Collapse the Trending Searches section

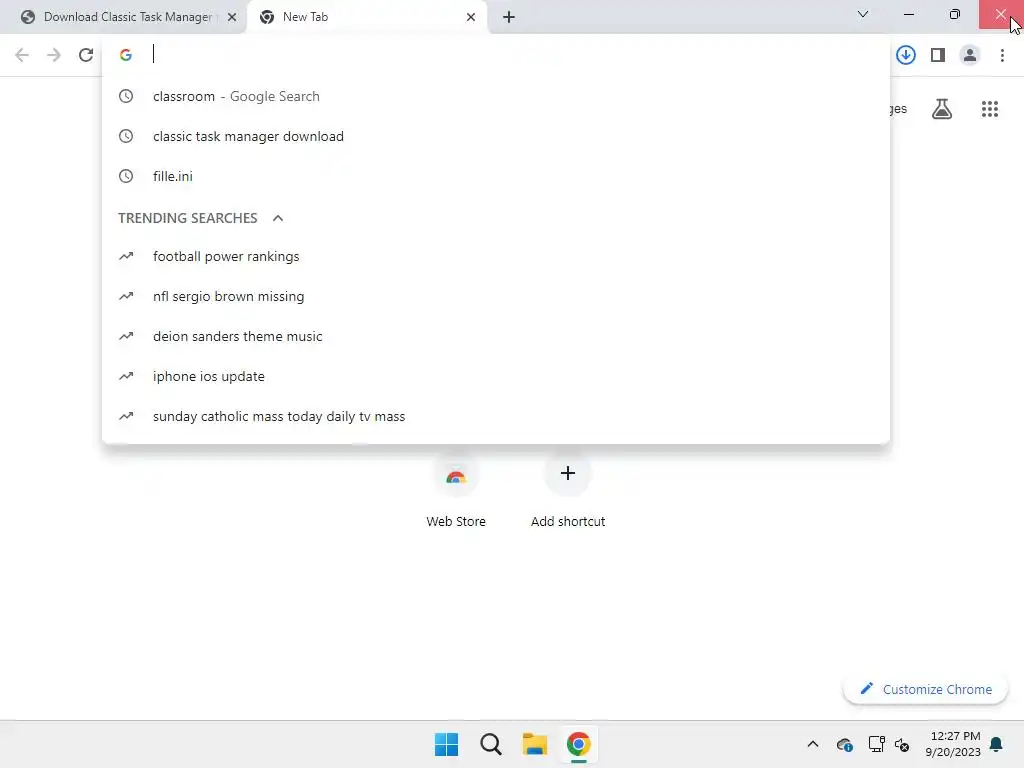pos(278,218)
